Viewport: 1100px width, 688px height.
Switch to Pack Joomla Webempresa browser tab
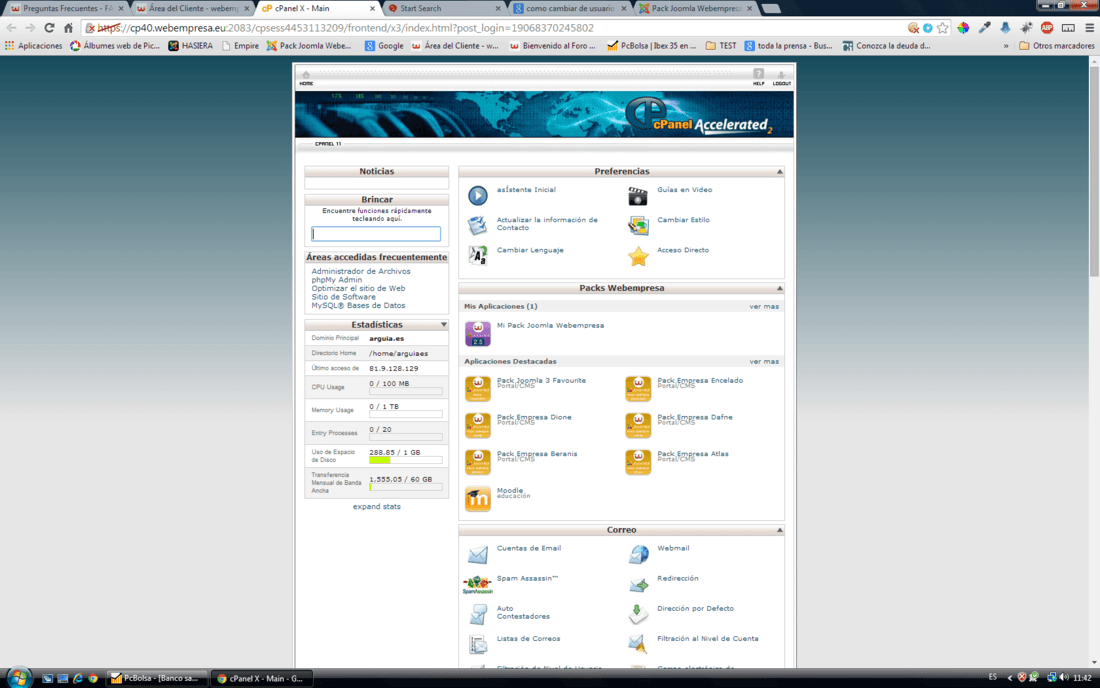click(695, 8)
